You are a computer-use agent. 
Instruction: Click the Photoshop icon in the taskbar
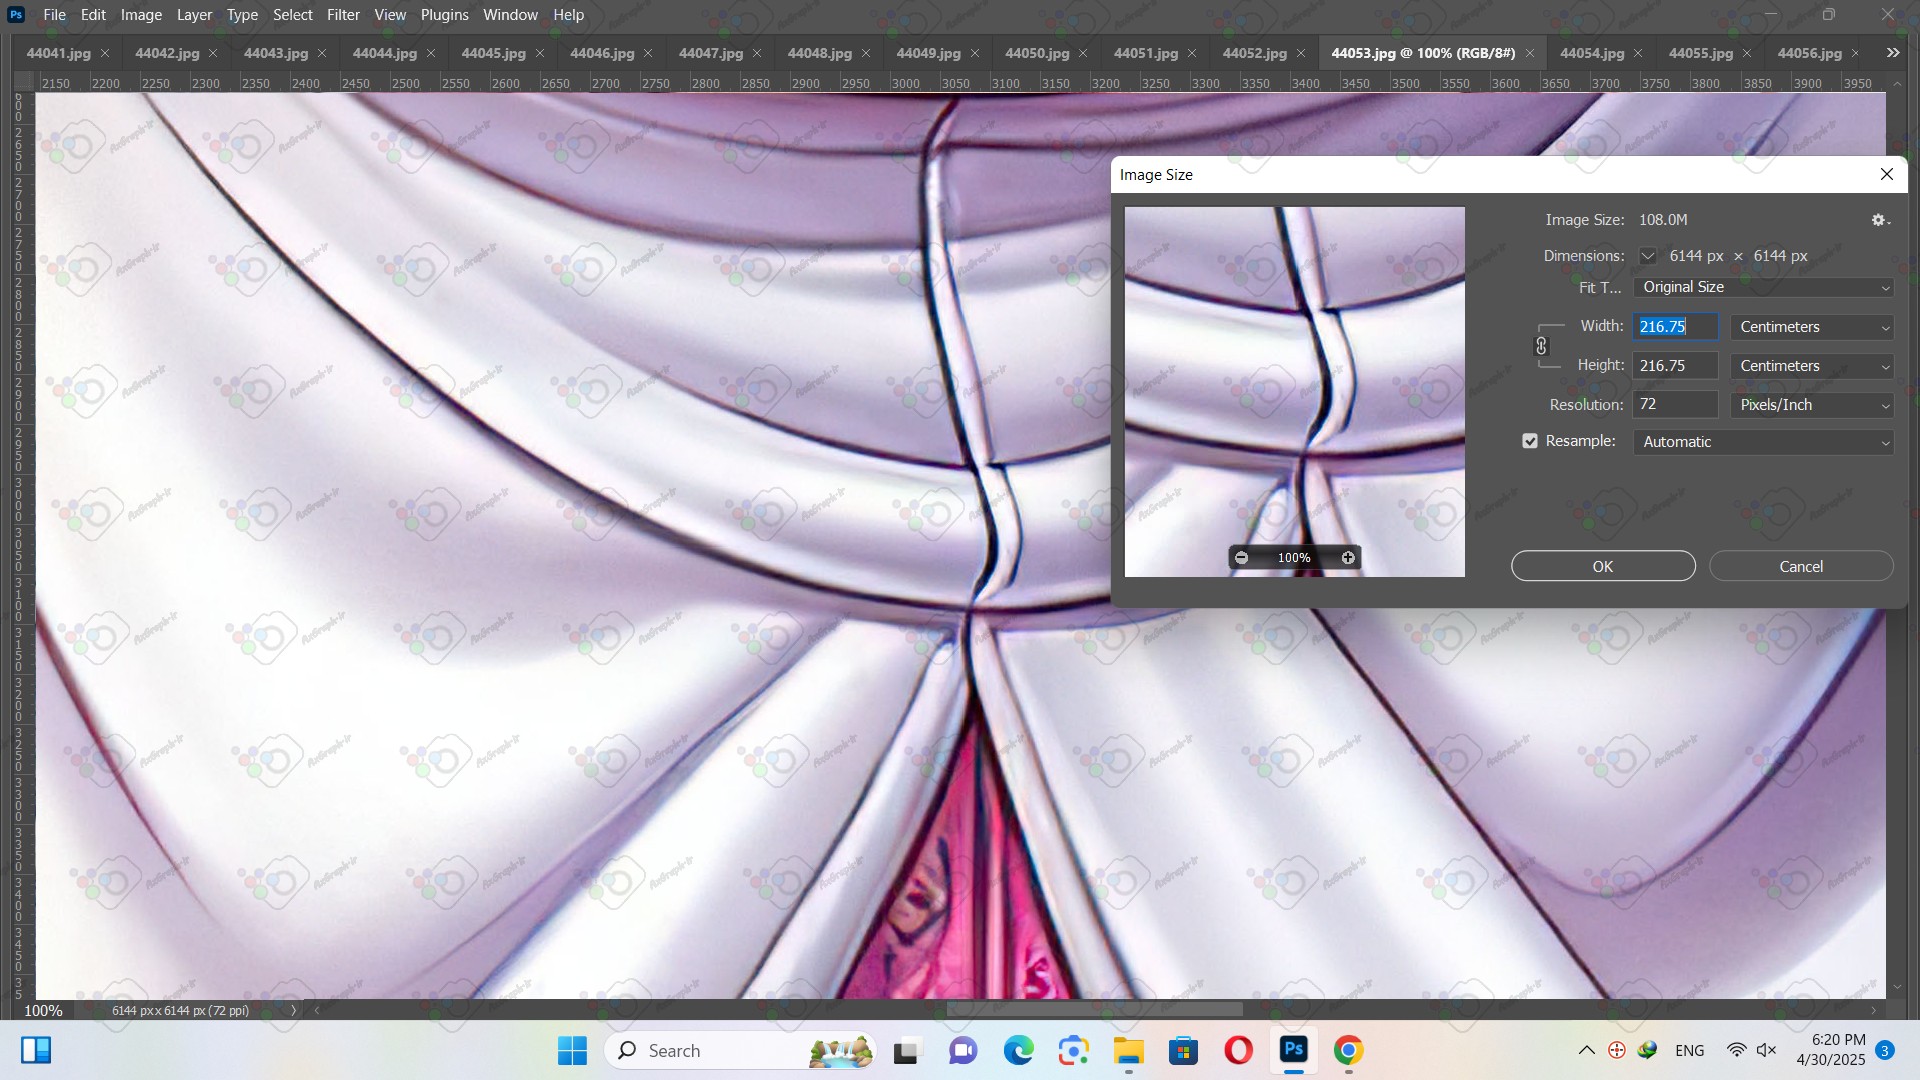coord(1293,1050)
